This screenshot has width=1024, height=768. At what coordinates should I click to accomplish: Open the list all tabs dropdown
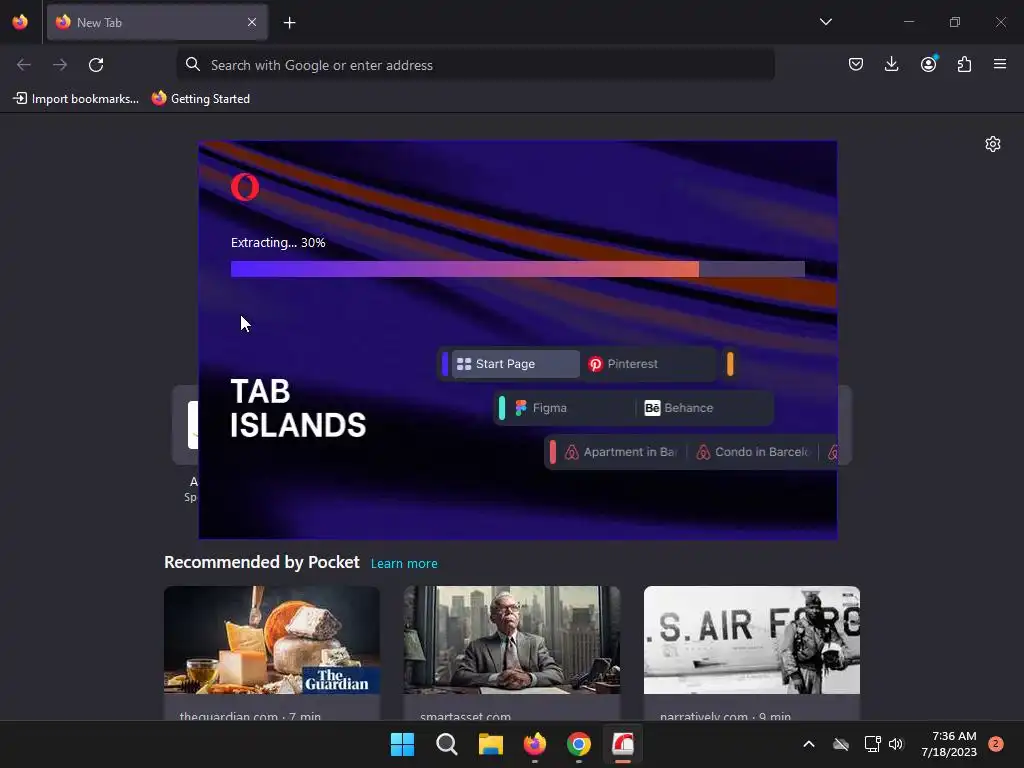[825, 22]
